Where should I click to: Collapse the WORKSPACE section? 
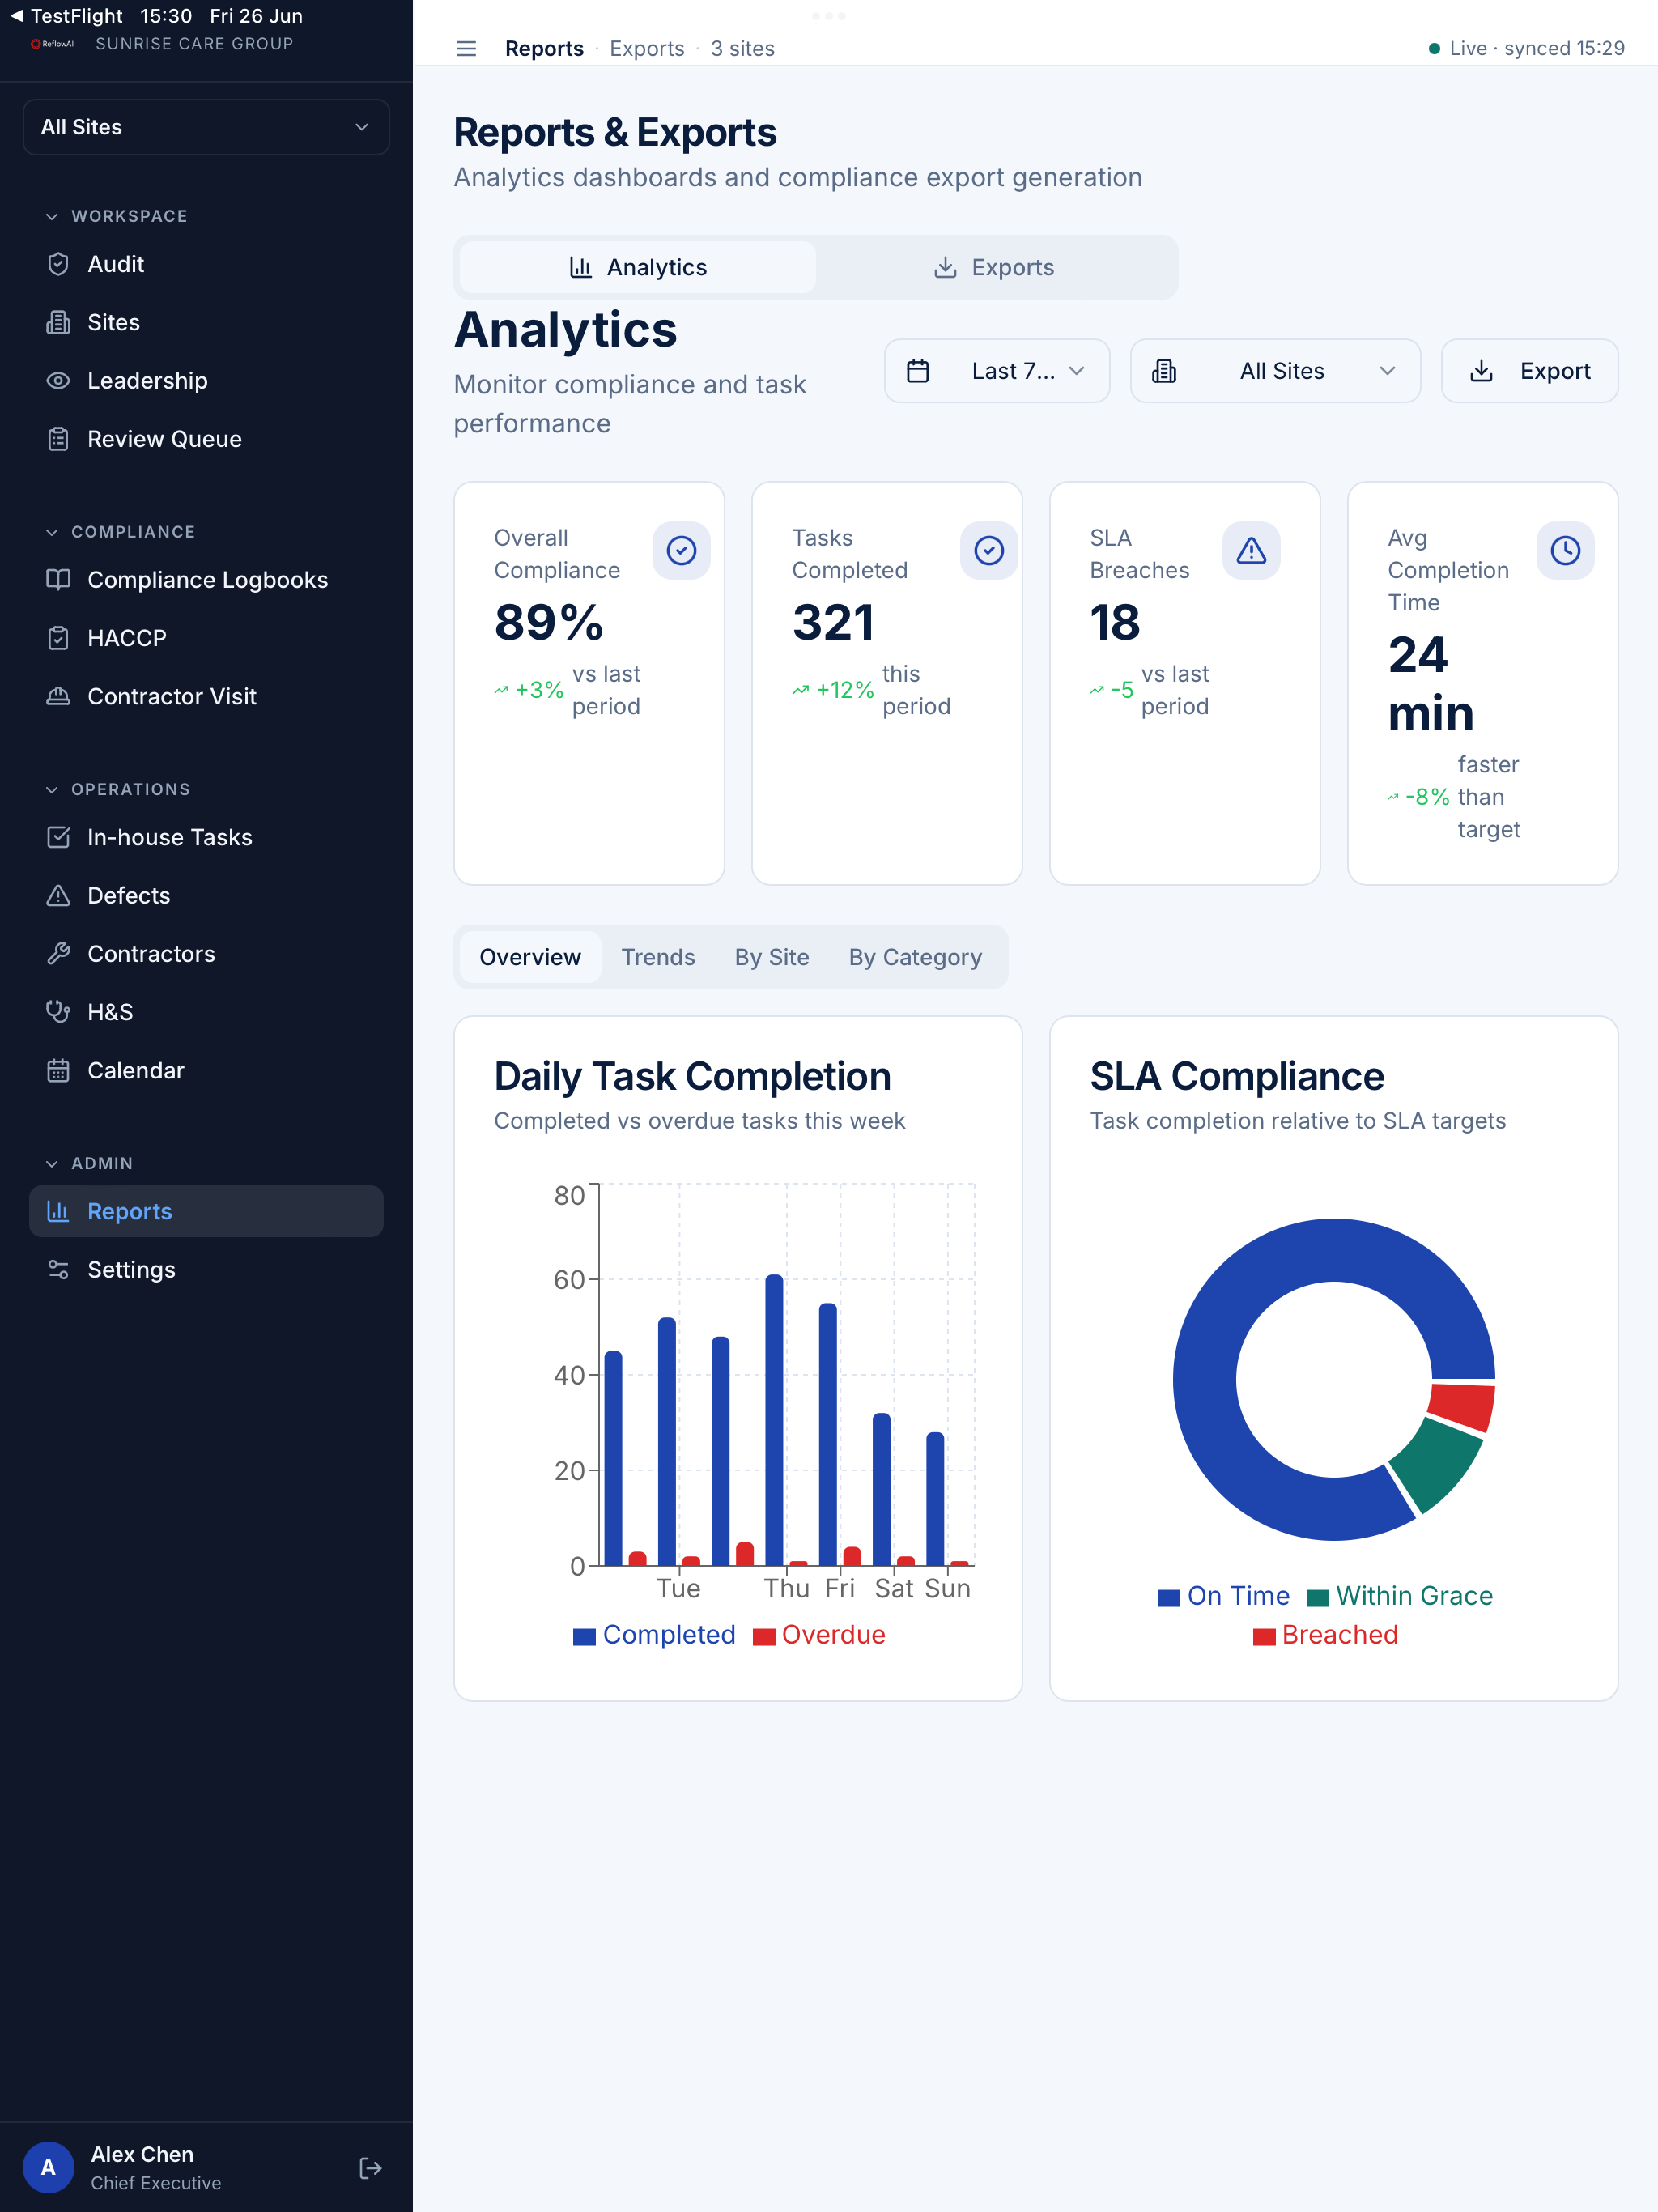[117, 216]
